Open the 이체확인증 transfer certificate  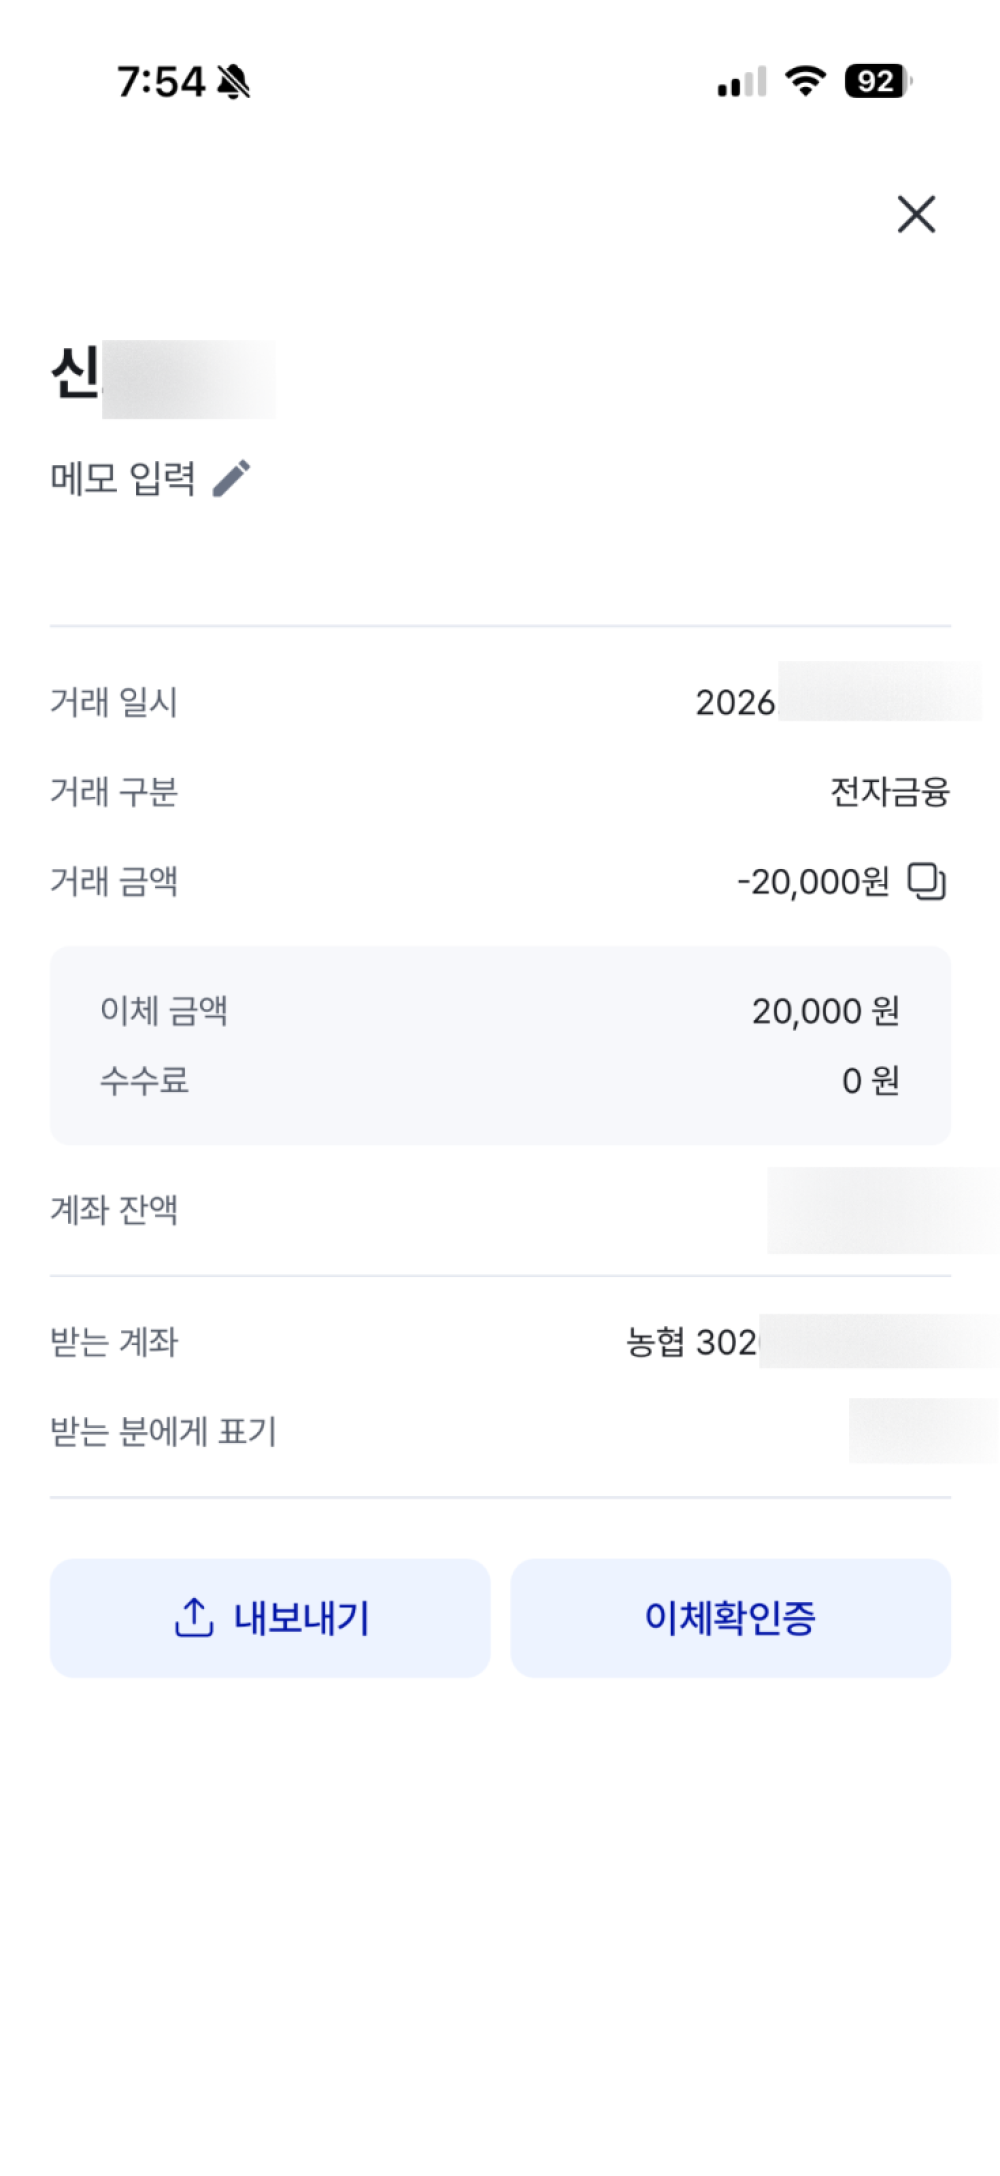[730, 1617]
